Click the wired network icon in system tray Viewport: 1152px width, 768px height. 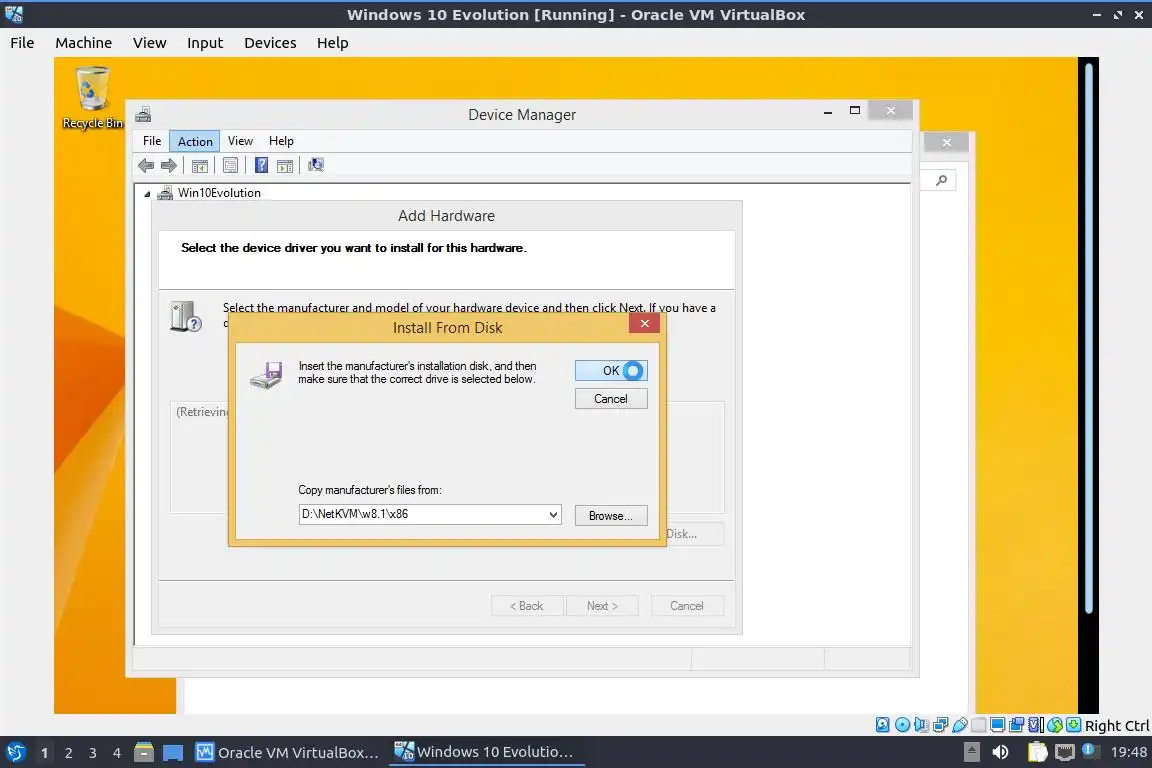click(1064, 752)
